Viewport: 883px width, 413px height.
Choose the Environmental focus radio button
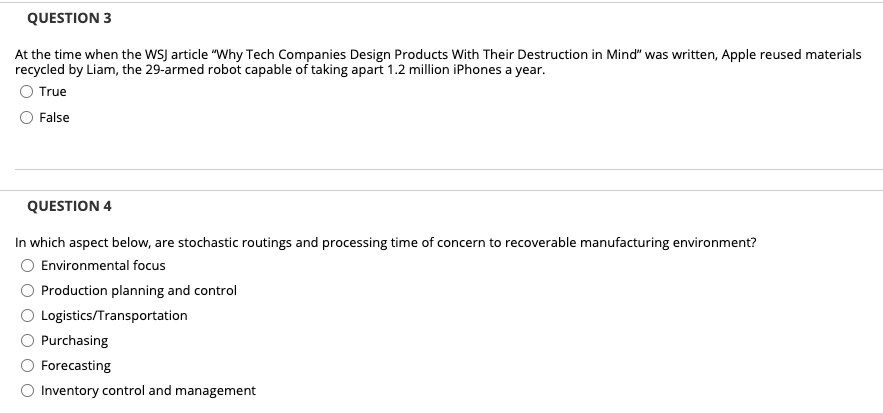(x=28, y=266)
